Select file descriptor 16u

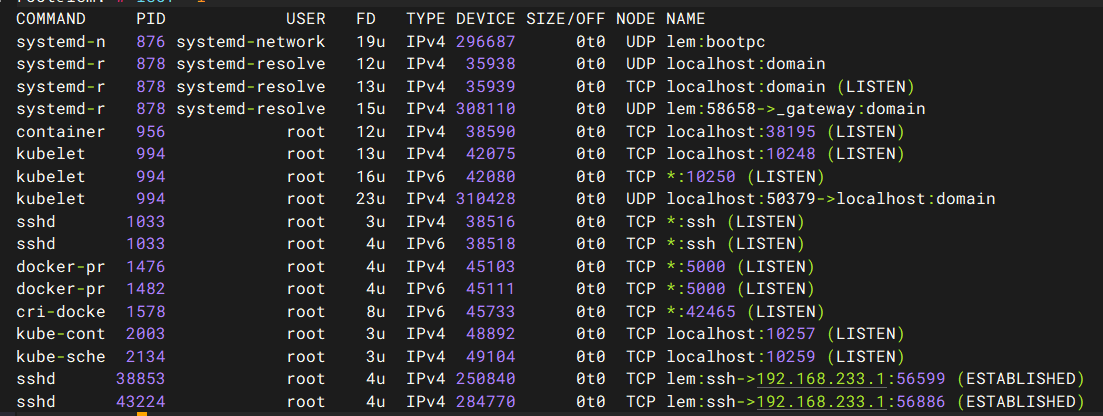coord(371,177)
